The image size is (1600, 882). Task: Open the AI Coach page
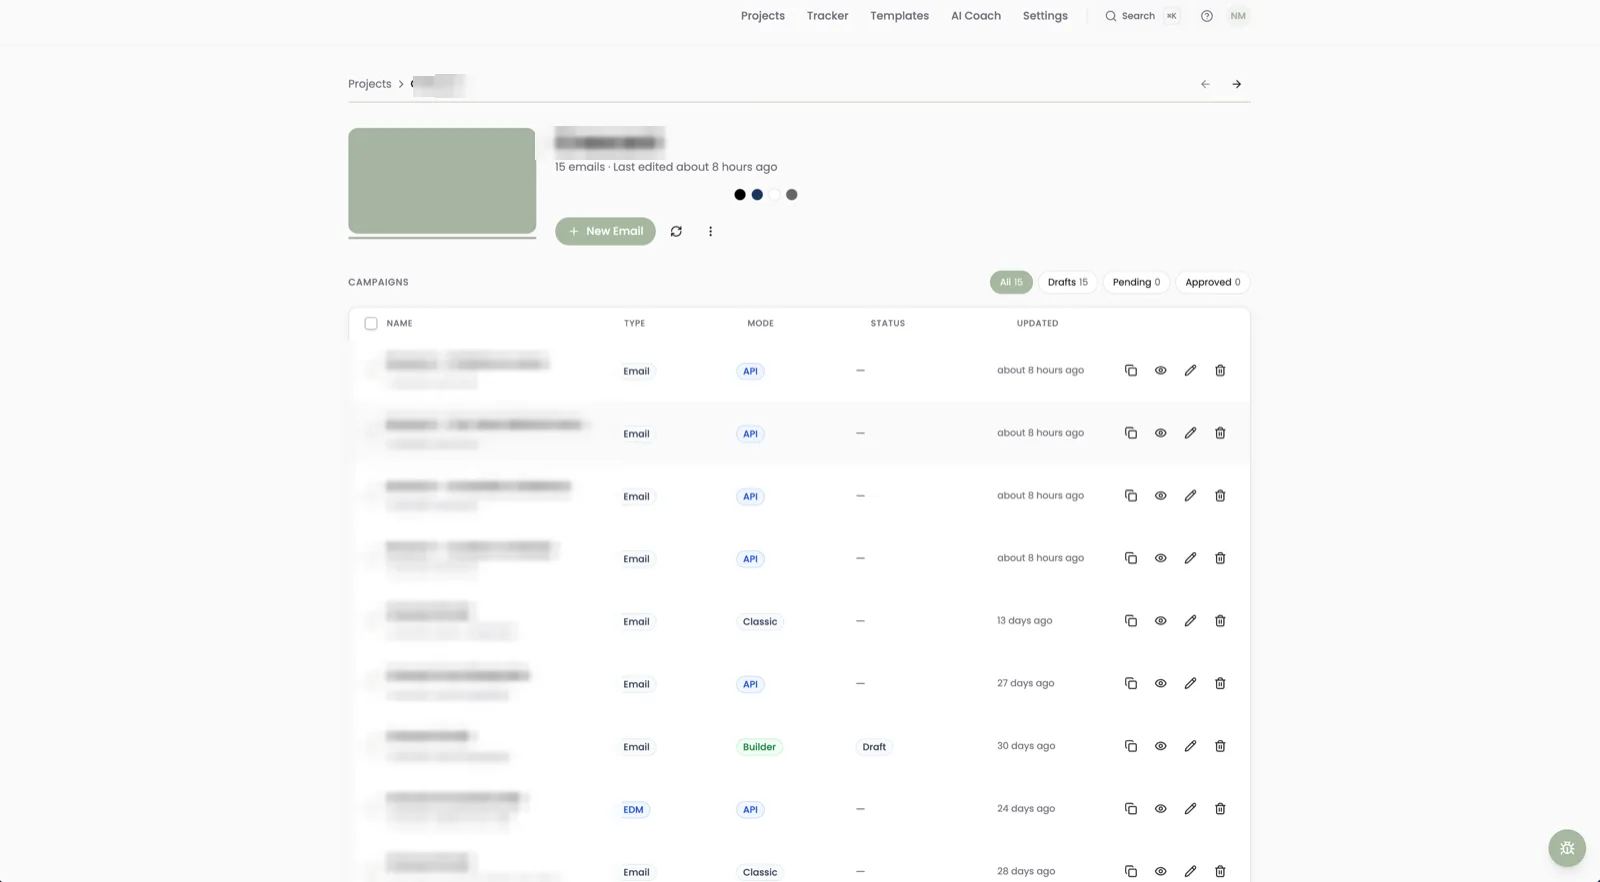(976, 16)
